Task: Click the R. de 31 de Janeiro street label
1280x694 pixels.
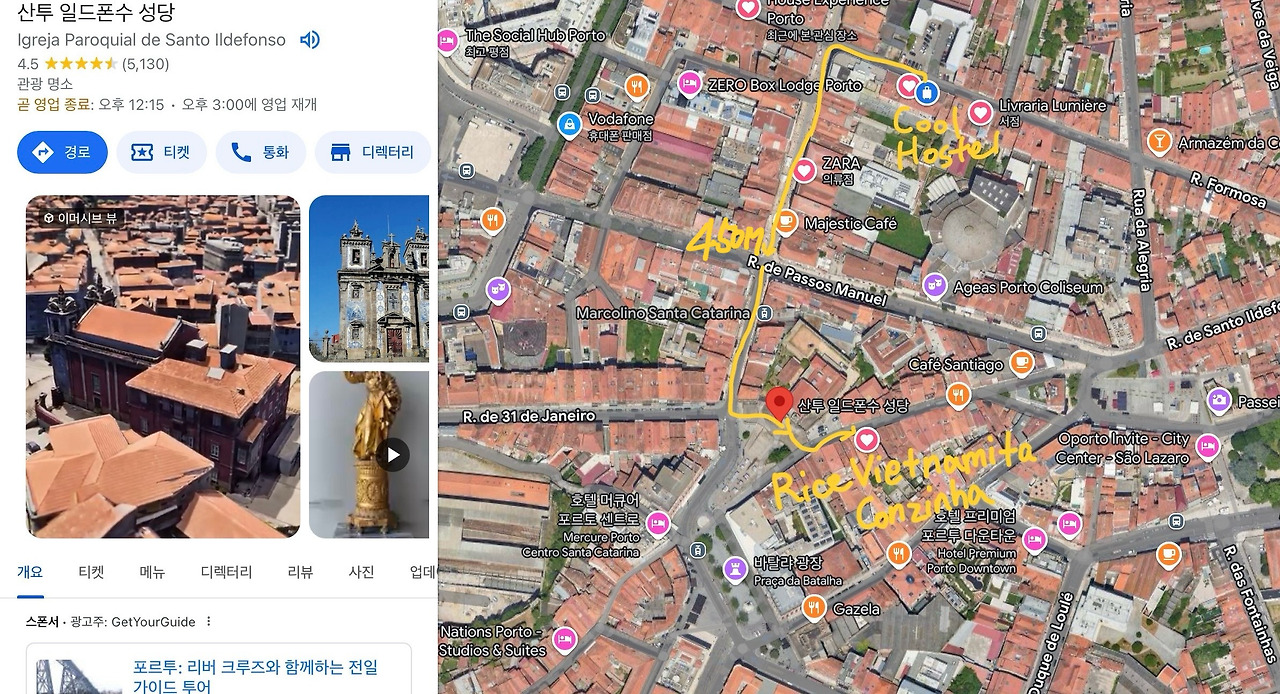Action: (529, 416)
